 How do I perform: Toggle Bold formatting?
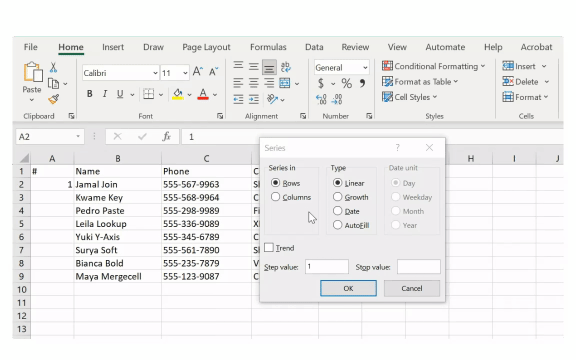(89, 94)
